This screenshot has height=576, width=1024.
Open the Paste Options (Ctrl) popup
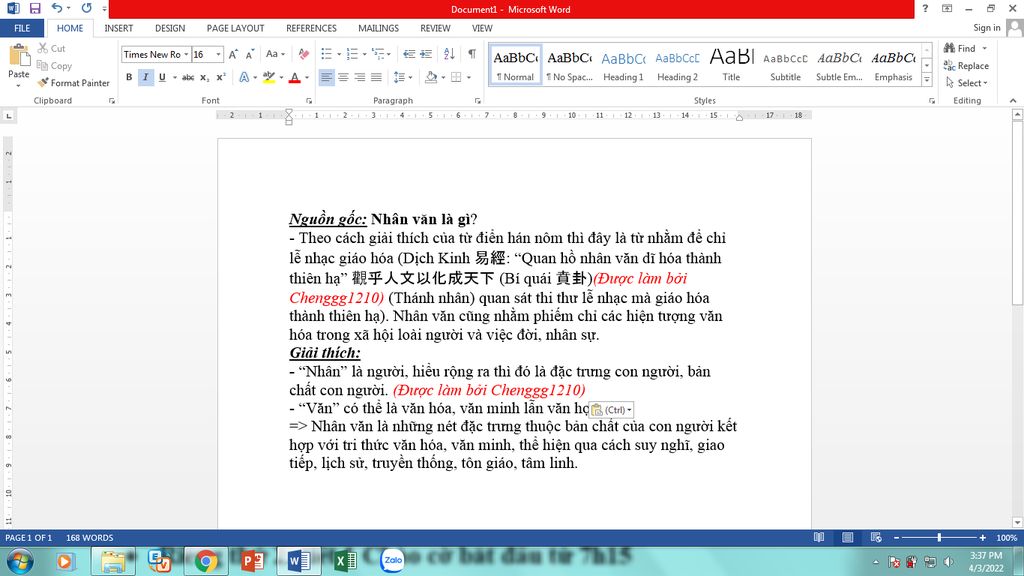pos(611,410)
